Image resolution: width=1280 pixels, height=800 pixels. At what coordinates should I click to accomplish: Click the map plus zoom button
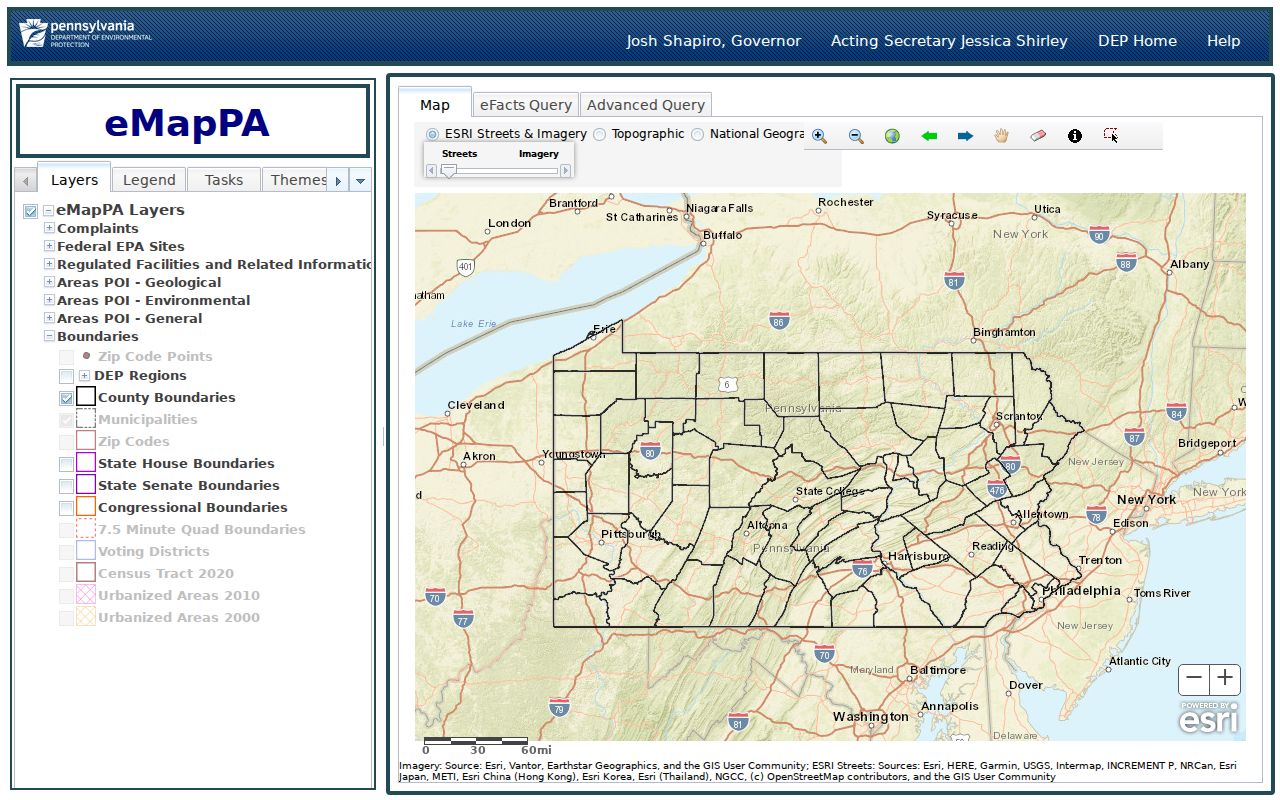(1225, 680)
